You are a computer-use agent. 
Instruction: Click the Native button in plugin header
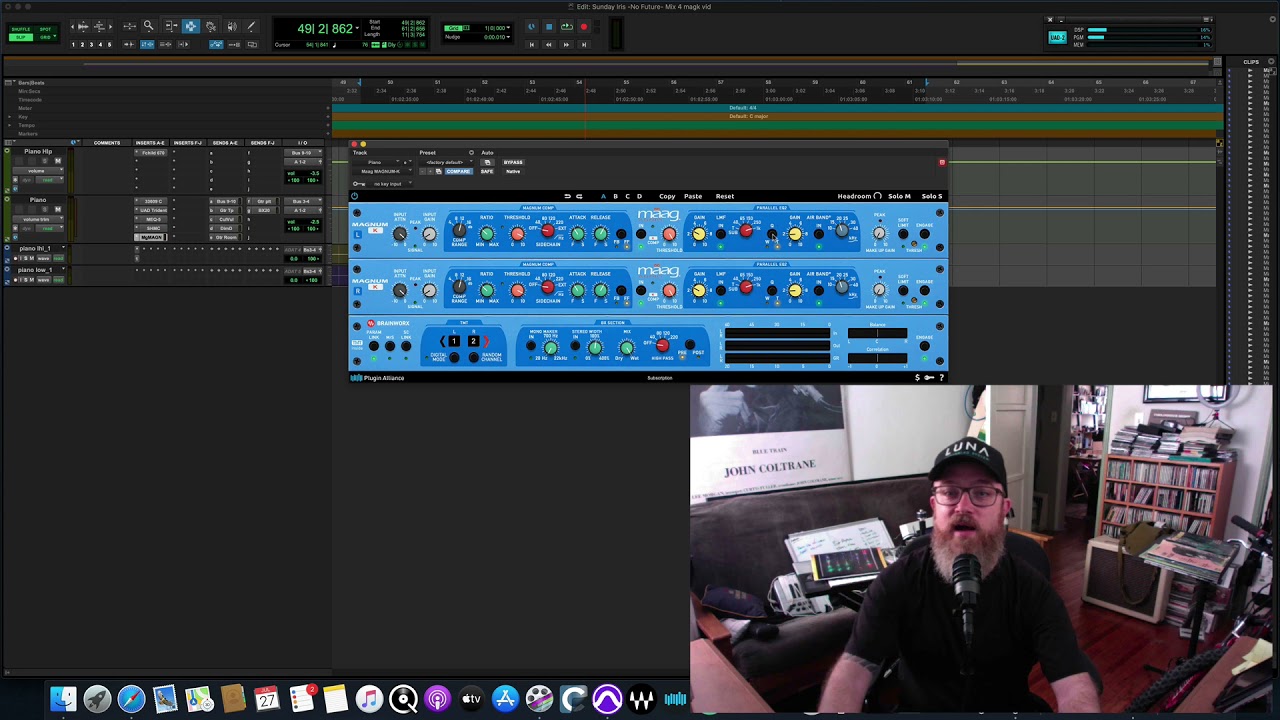[513, 172]
